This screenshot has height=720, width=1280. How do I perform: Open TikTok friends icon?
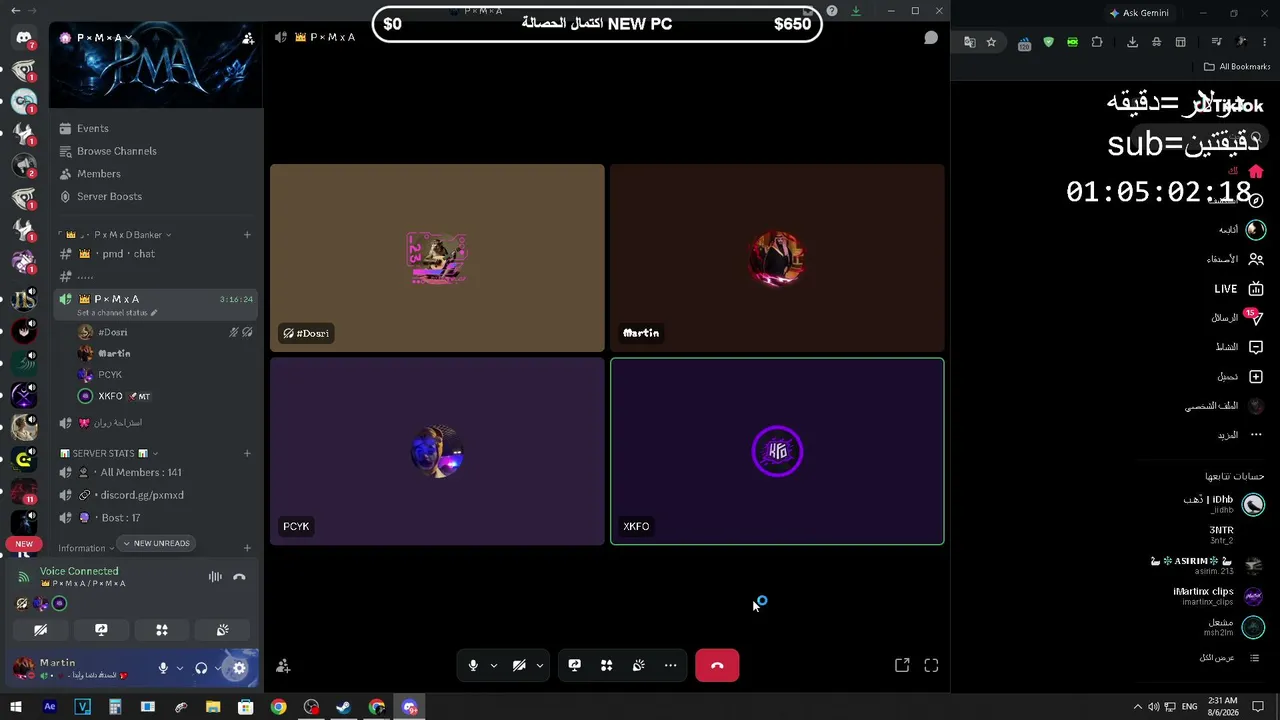coord(1256,259)
